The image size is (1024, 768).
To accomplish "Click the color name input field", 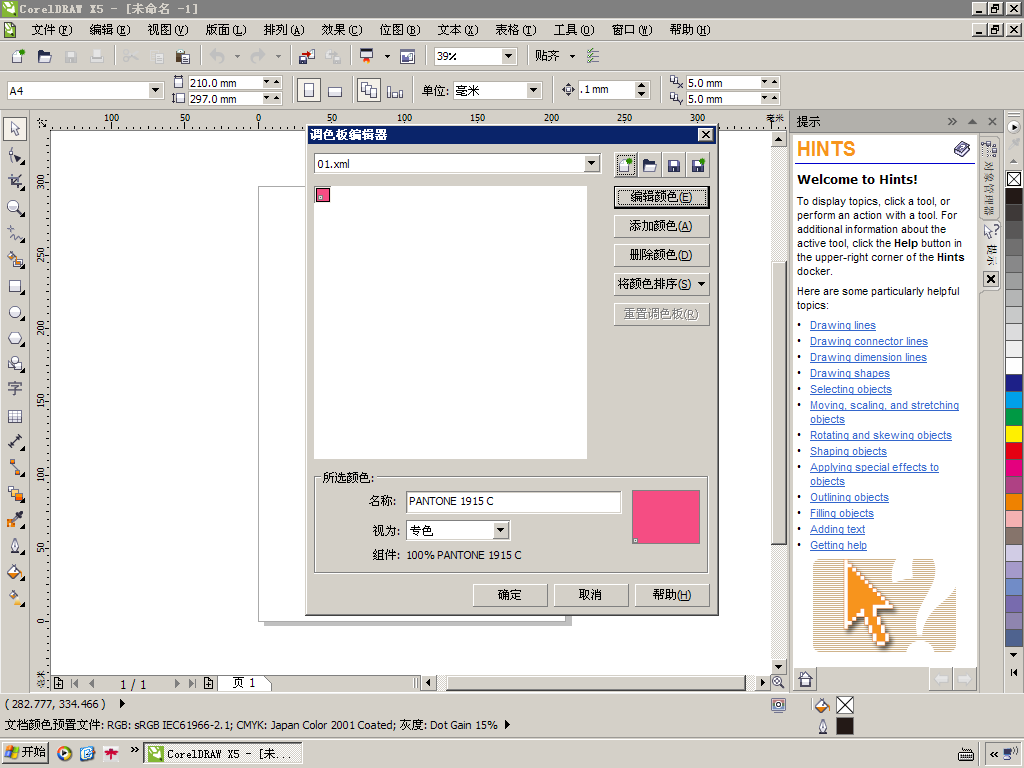I will (x=513, y=501).
